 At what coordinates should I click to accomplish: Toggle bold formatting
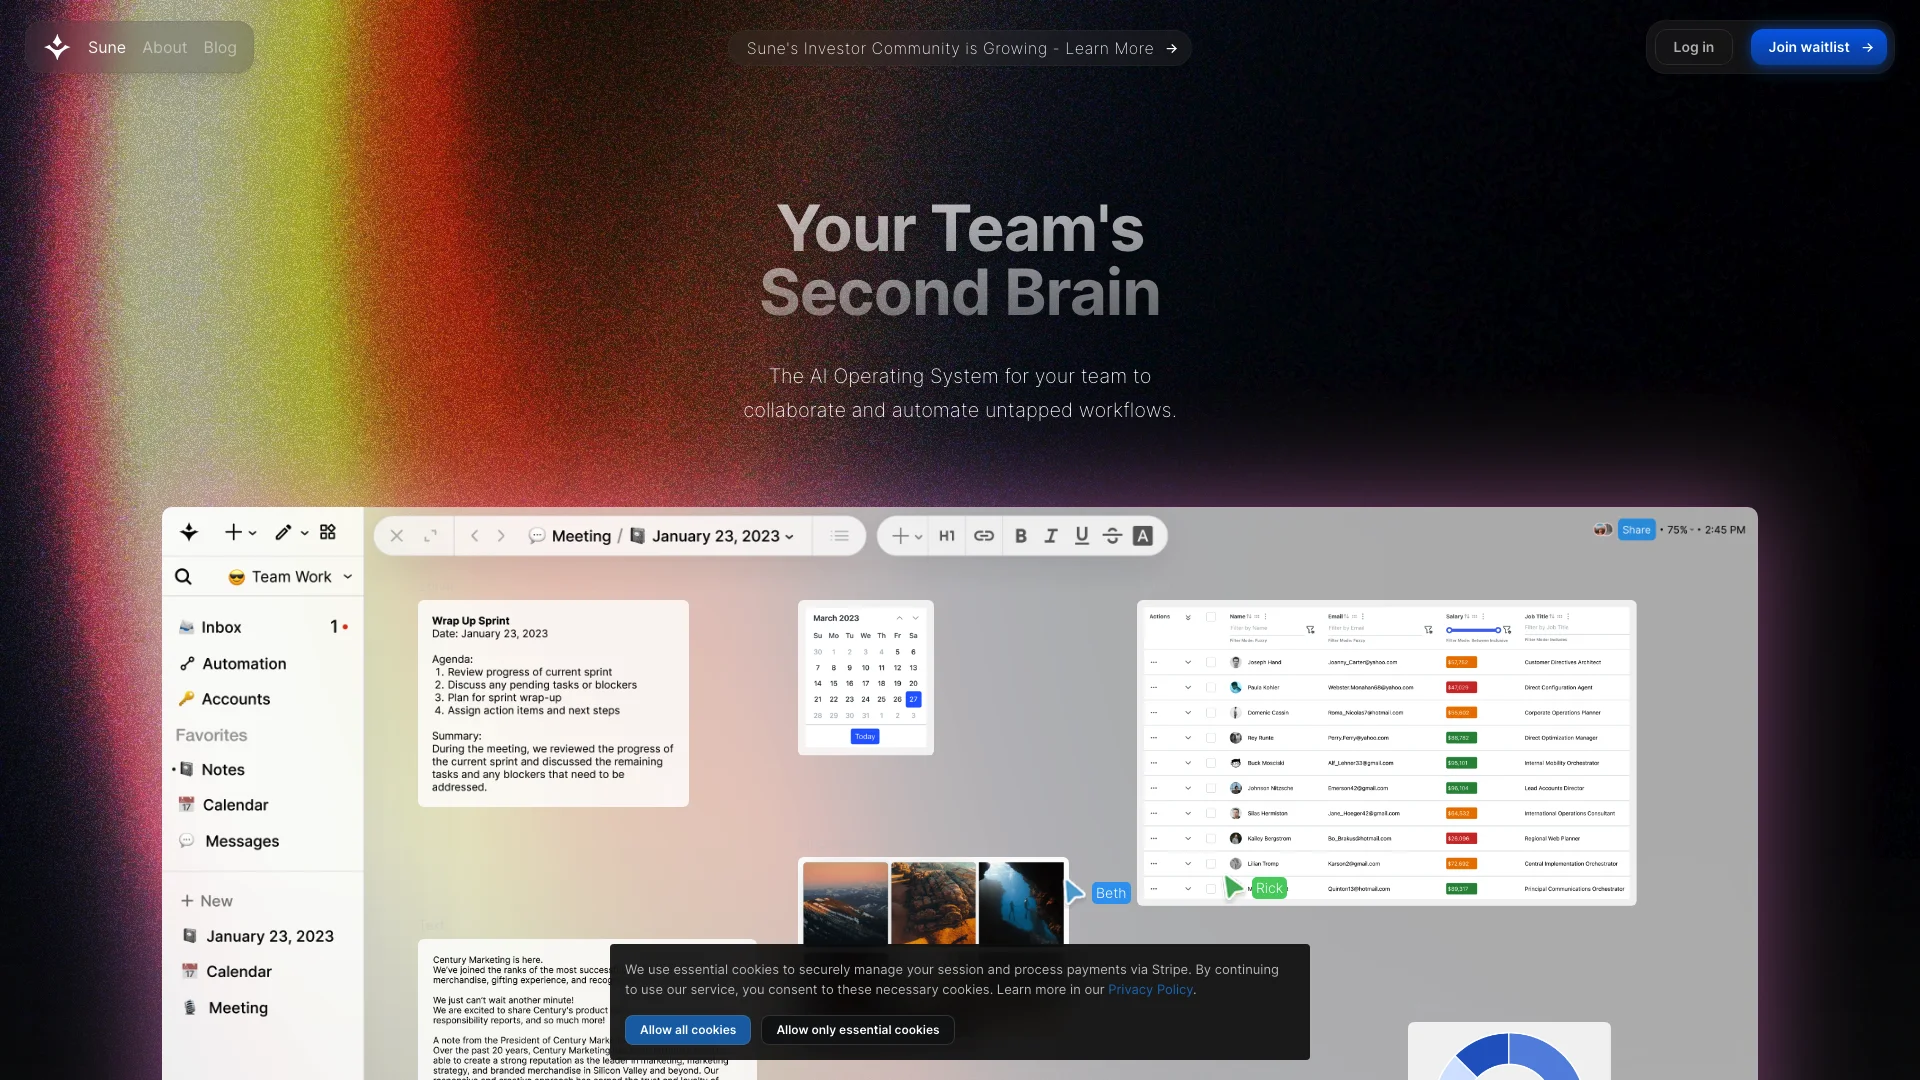(x=1021, y=536)
